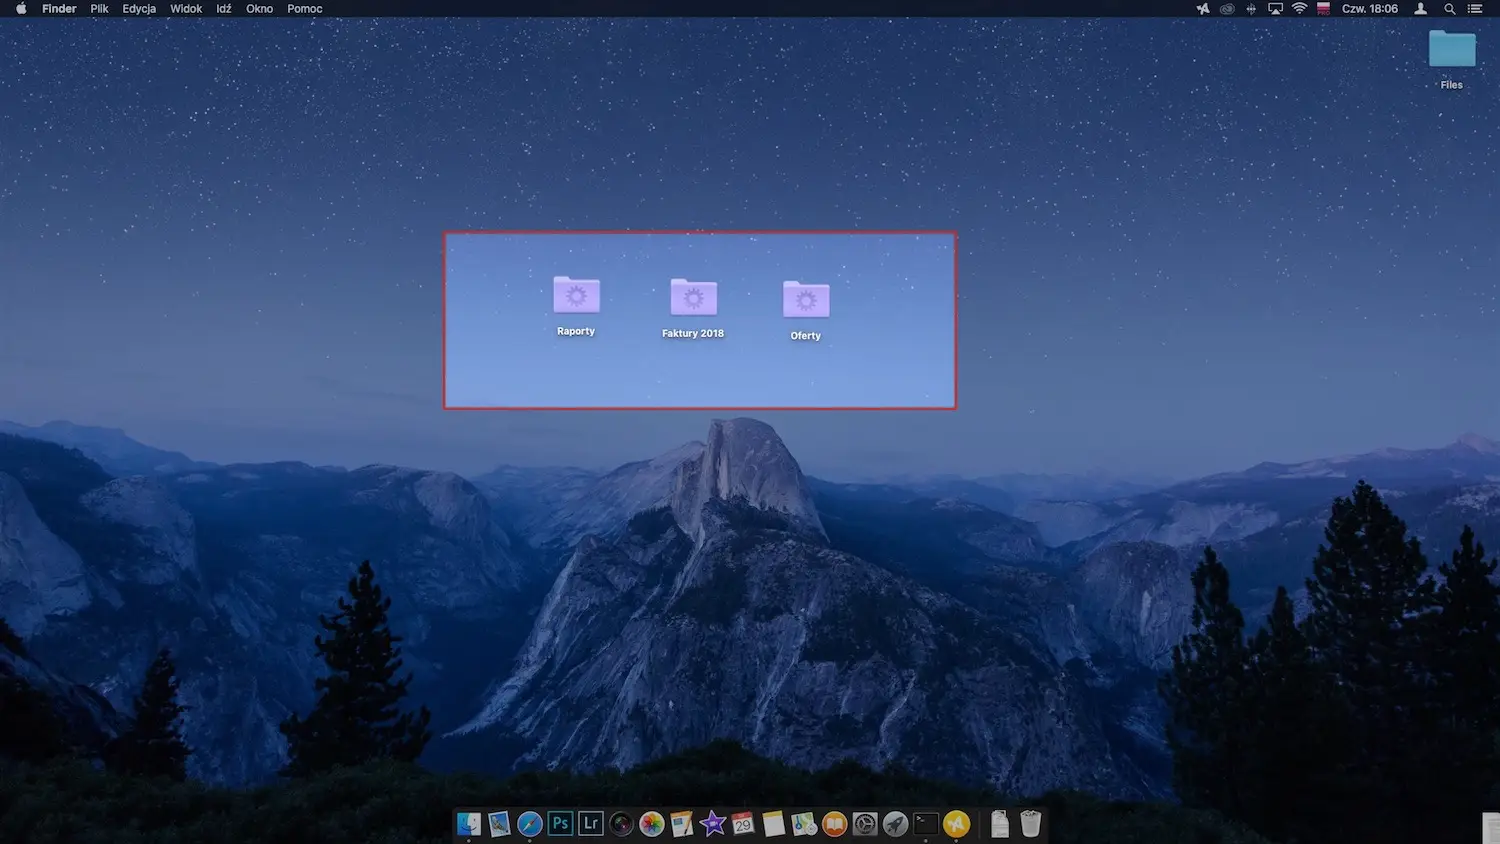Open Adobe Lightroom in the Dock
Viewport: 1500px width, 844px height.
point(590,823)
